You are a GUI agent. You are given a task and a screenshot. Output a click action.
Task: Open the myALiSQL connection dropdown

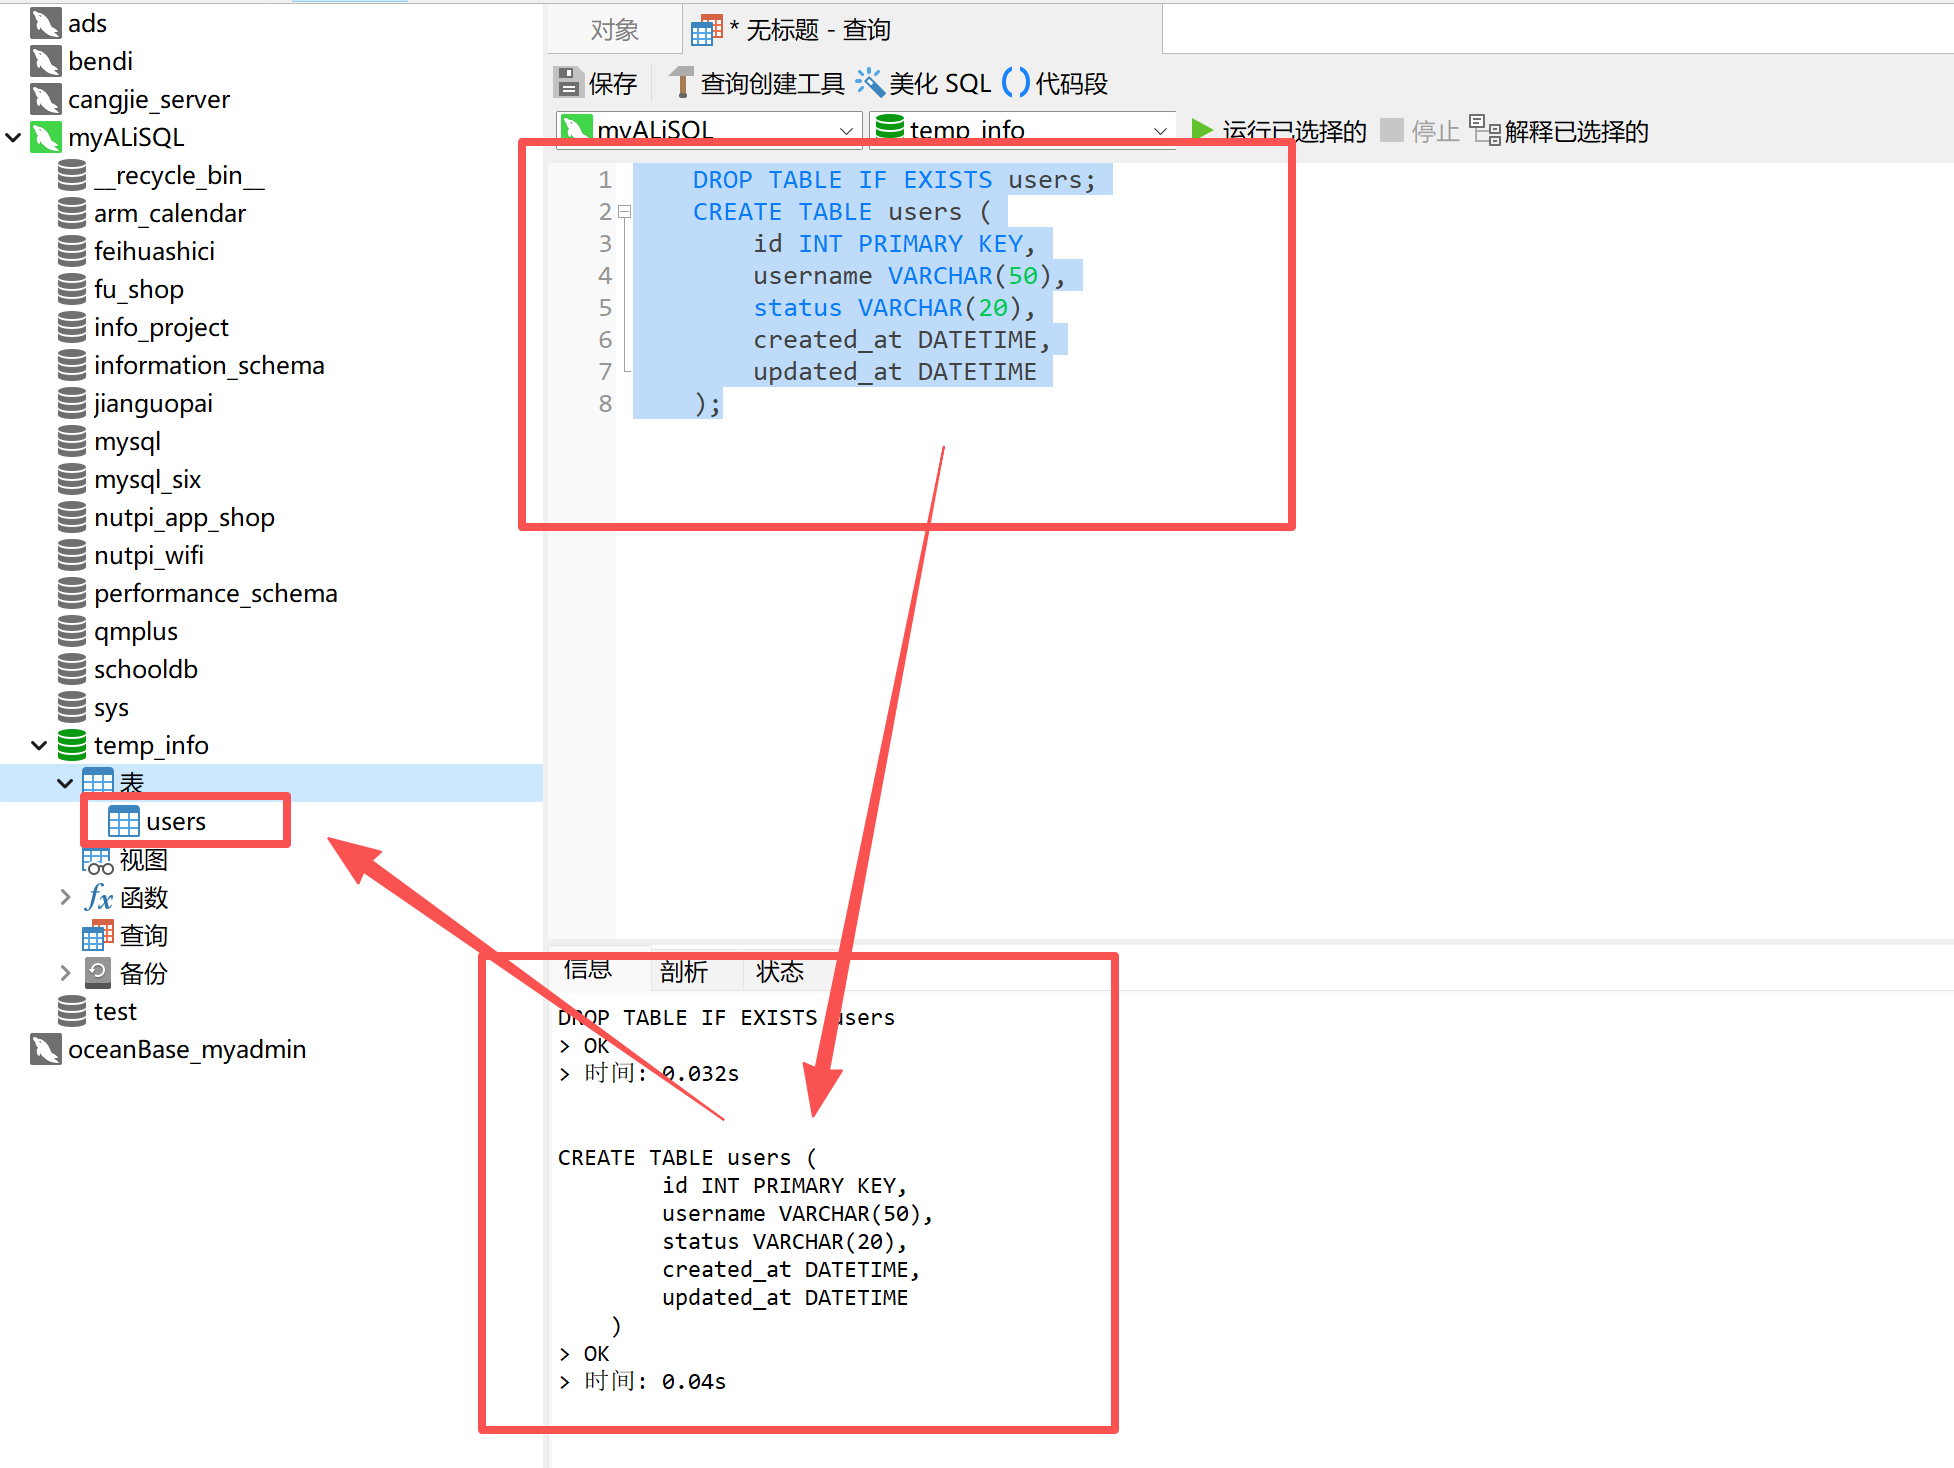(x=846, y=130)
